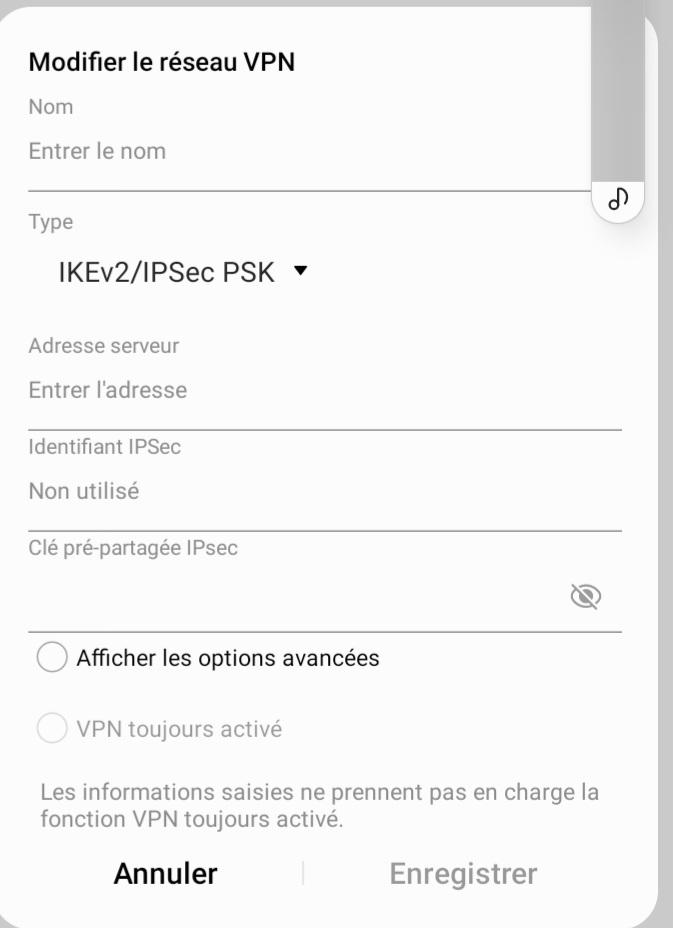Tap the 'Type' label
This screenshot has height=928, width=673.
(51, 222)
